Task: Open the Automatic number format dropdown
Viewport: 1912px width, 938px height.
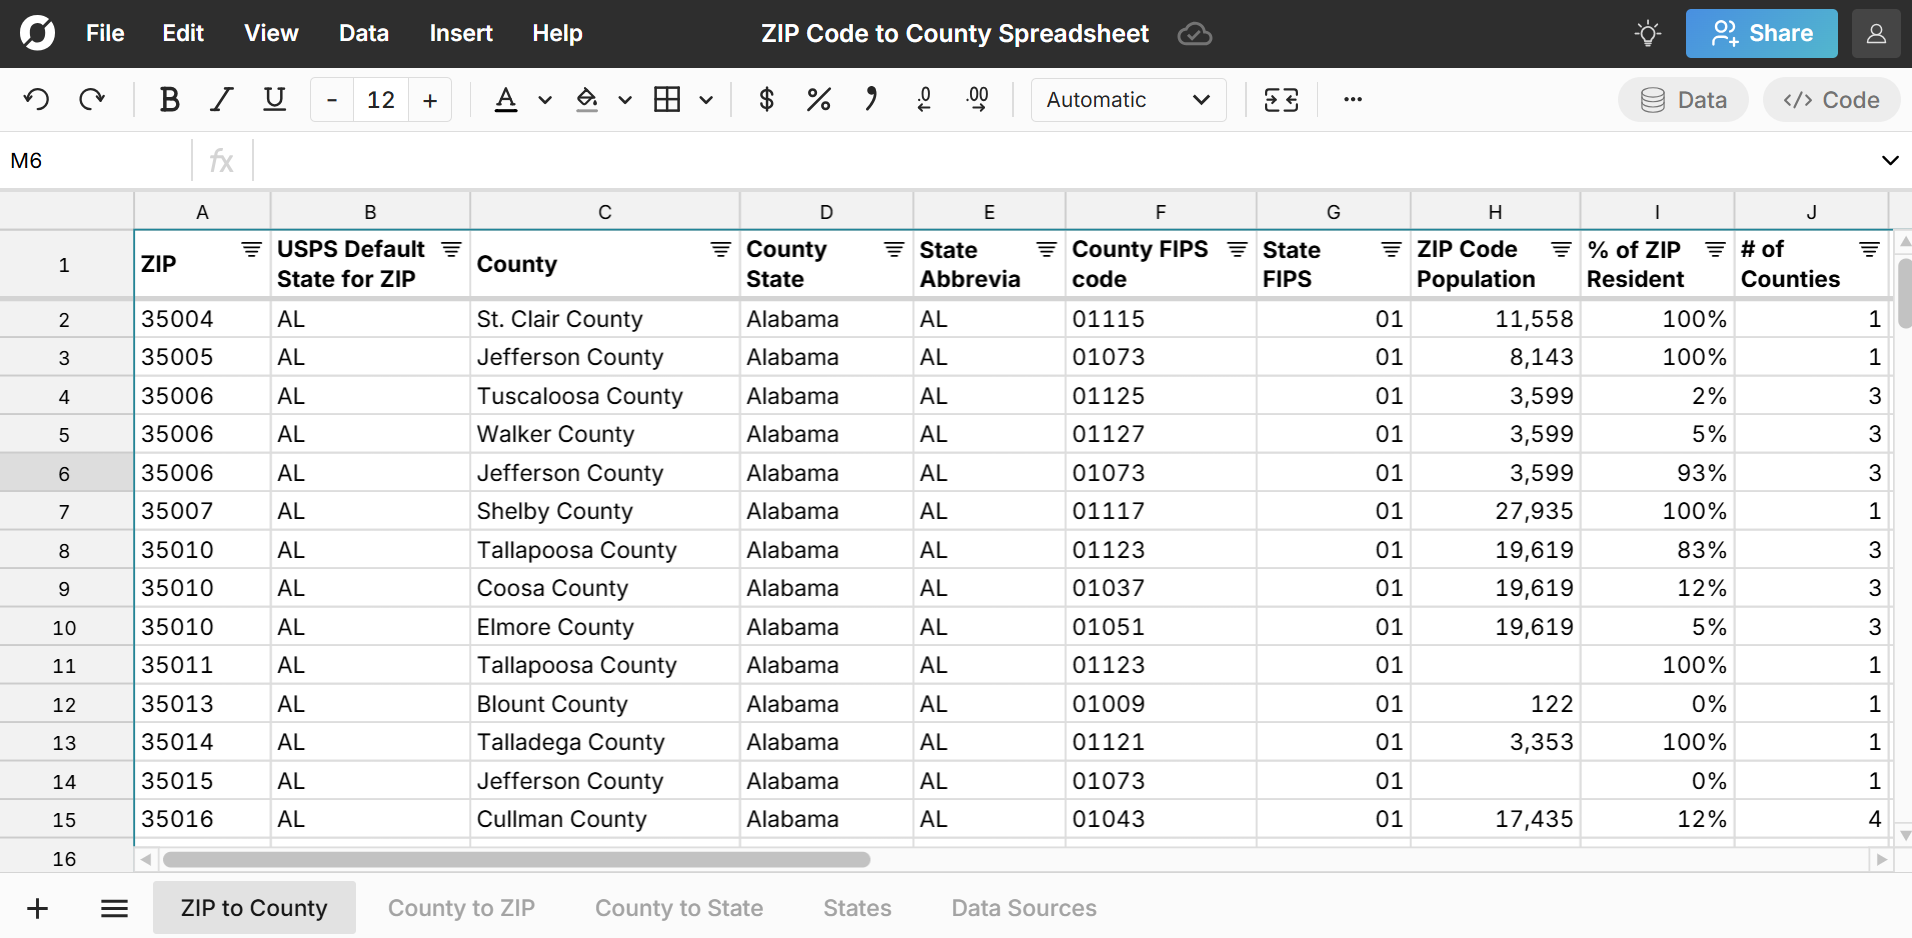Action: [1126, 99]
